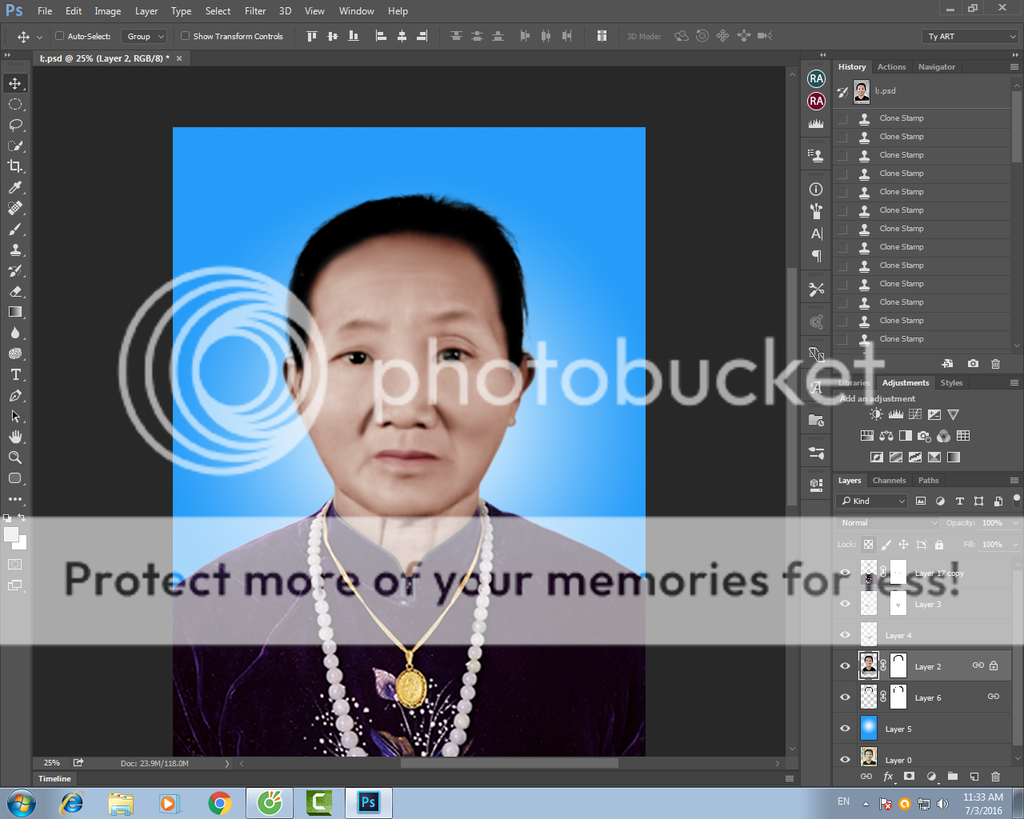Open Internet Explorer from taskbar
This screenshot has height=819, width=1024.
[71, 803]
